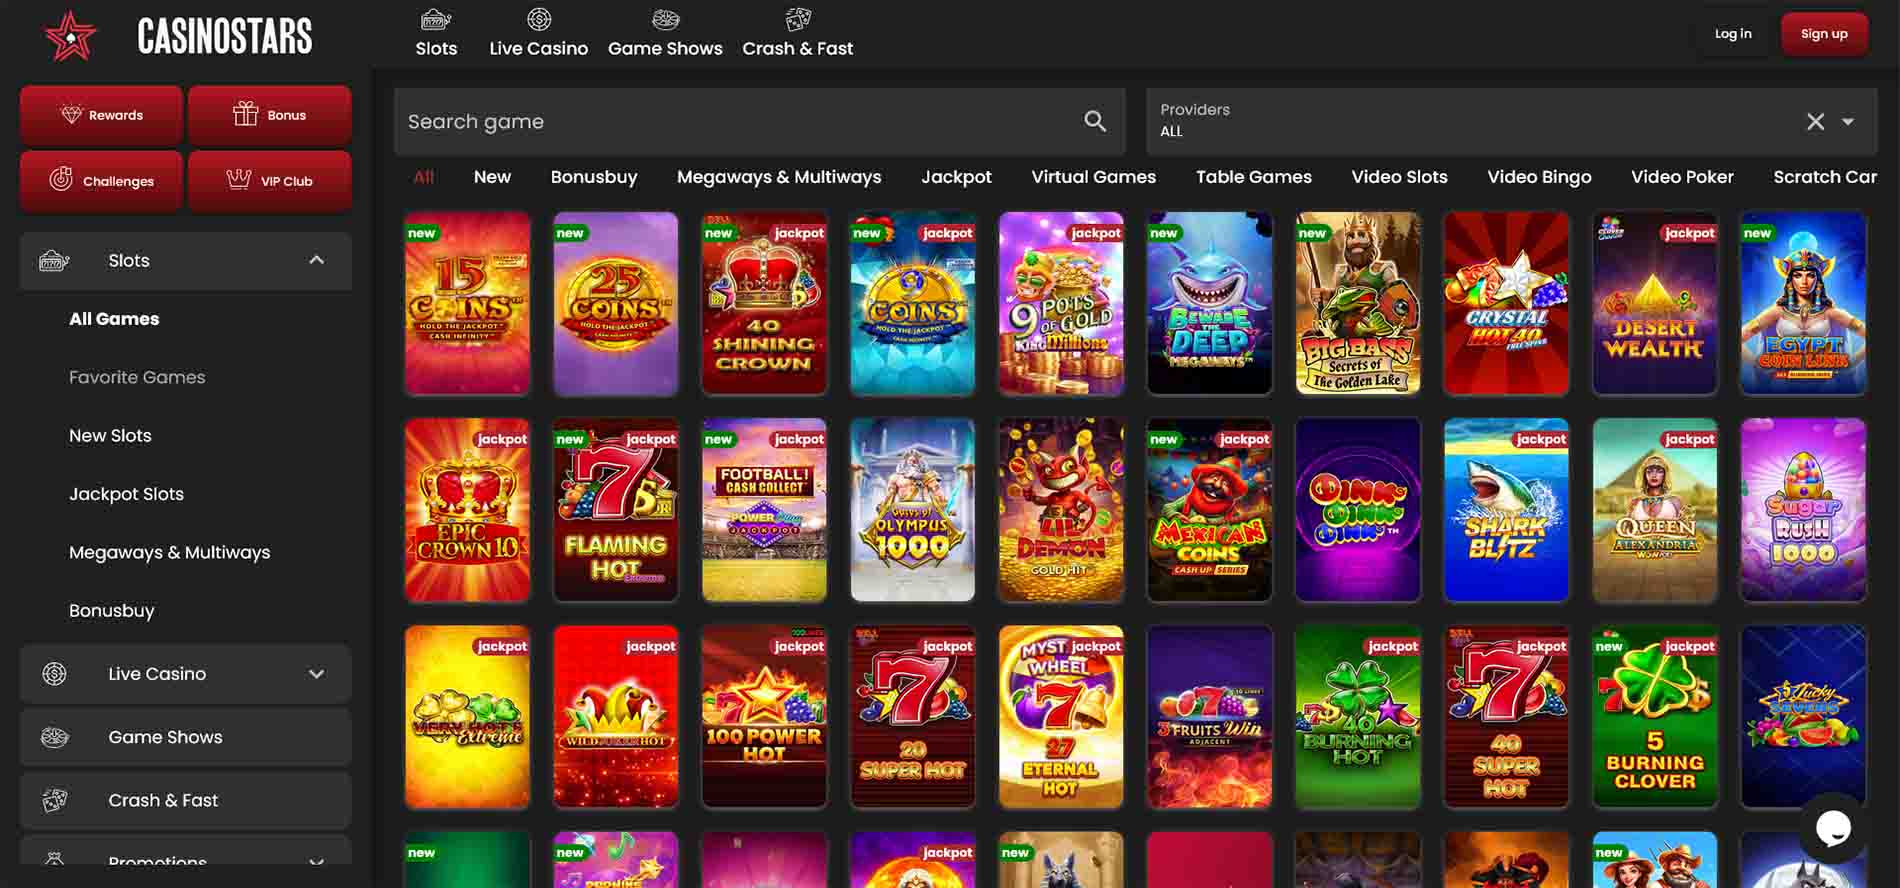Open Slots from the top navigation icon
1900x888 pixels.
pyautogui.click(x=436, y=19)
